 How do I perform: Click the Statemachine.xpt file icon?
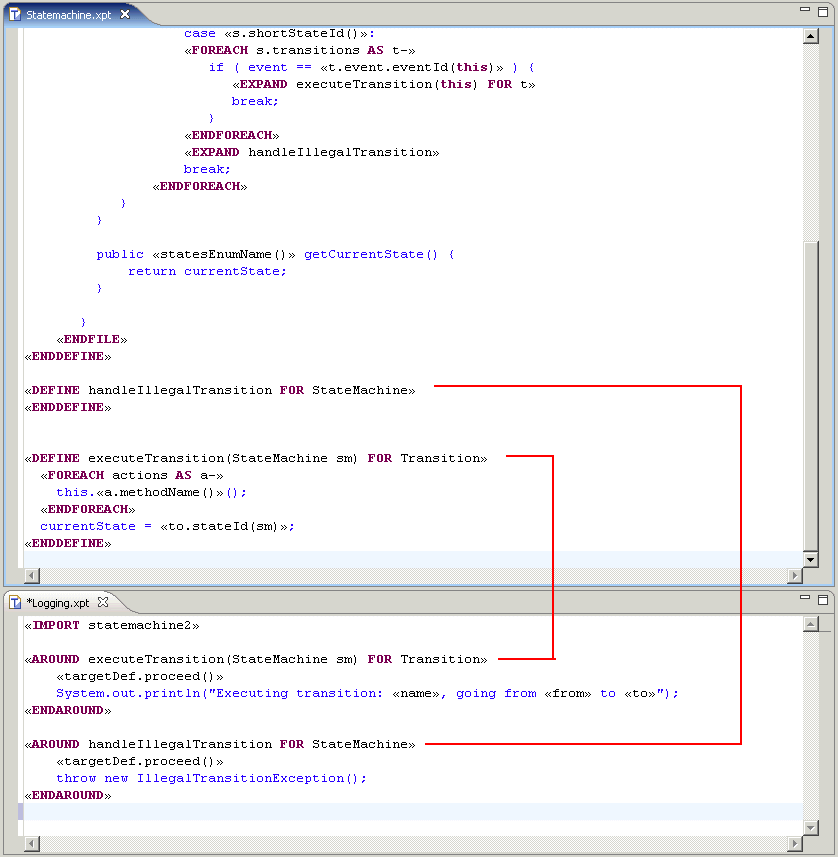point(15,15)
